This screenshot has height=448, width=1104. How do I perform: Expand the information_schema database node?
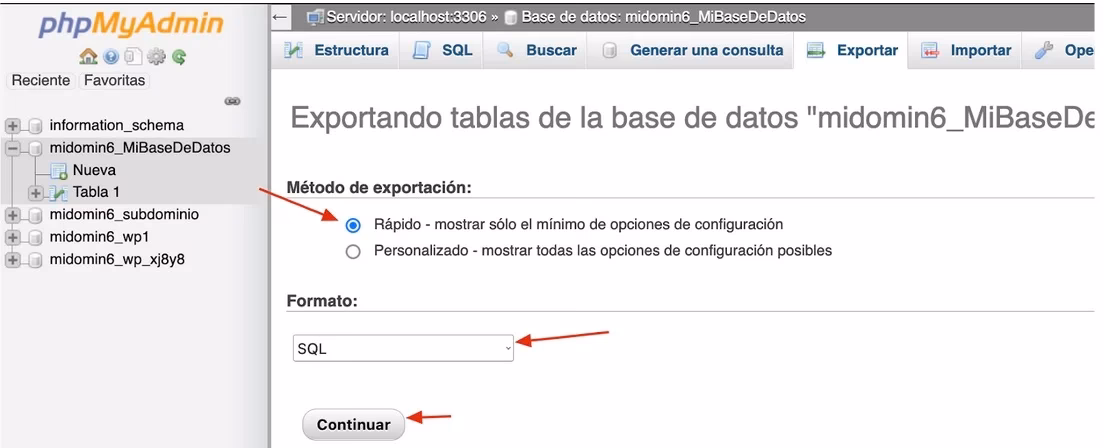[12, 126]
